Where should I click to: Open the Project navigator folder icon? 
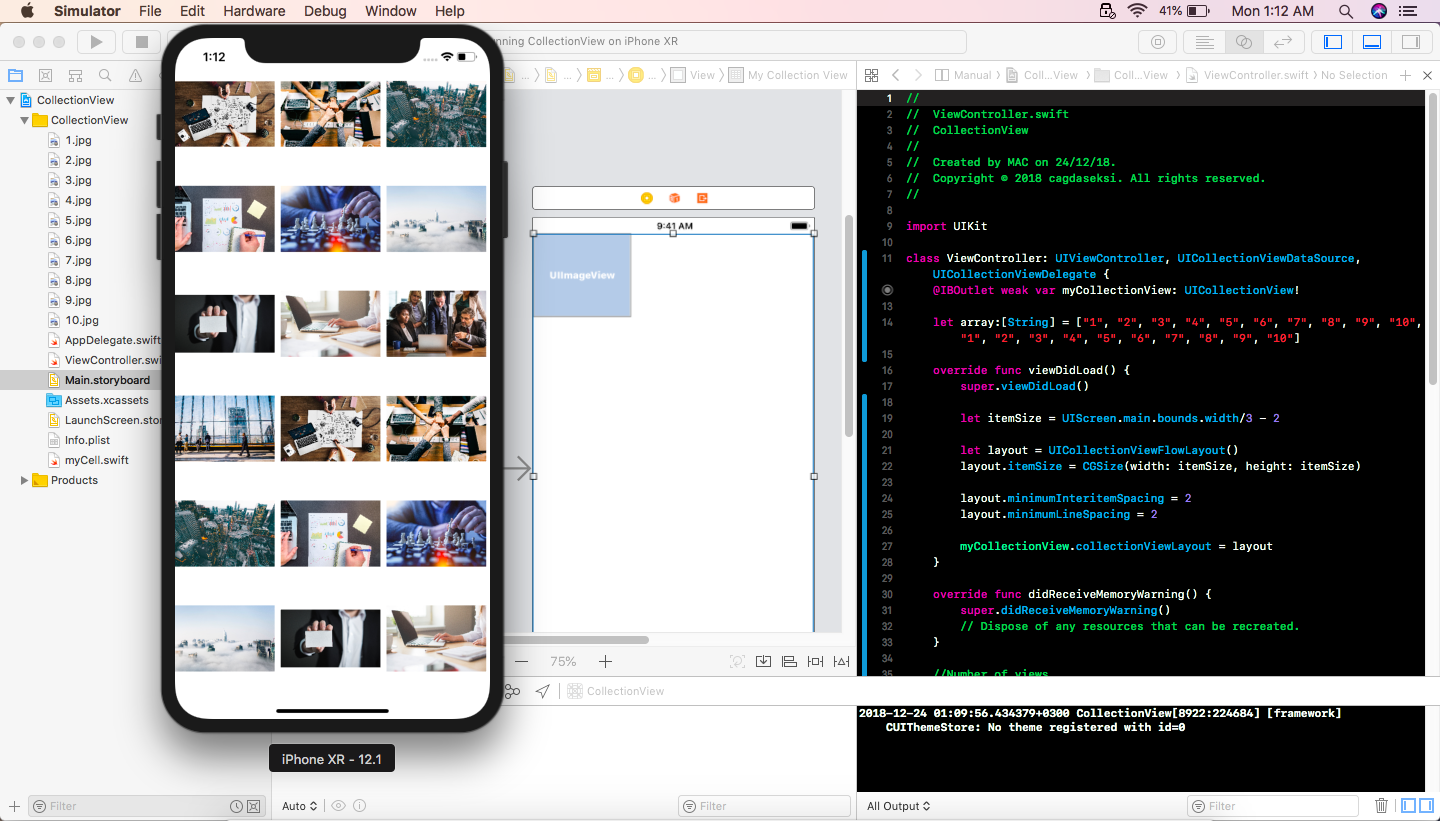point(15,75)
